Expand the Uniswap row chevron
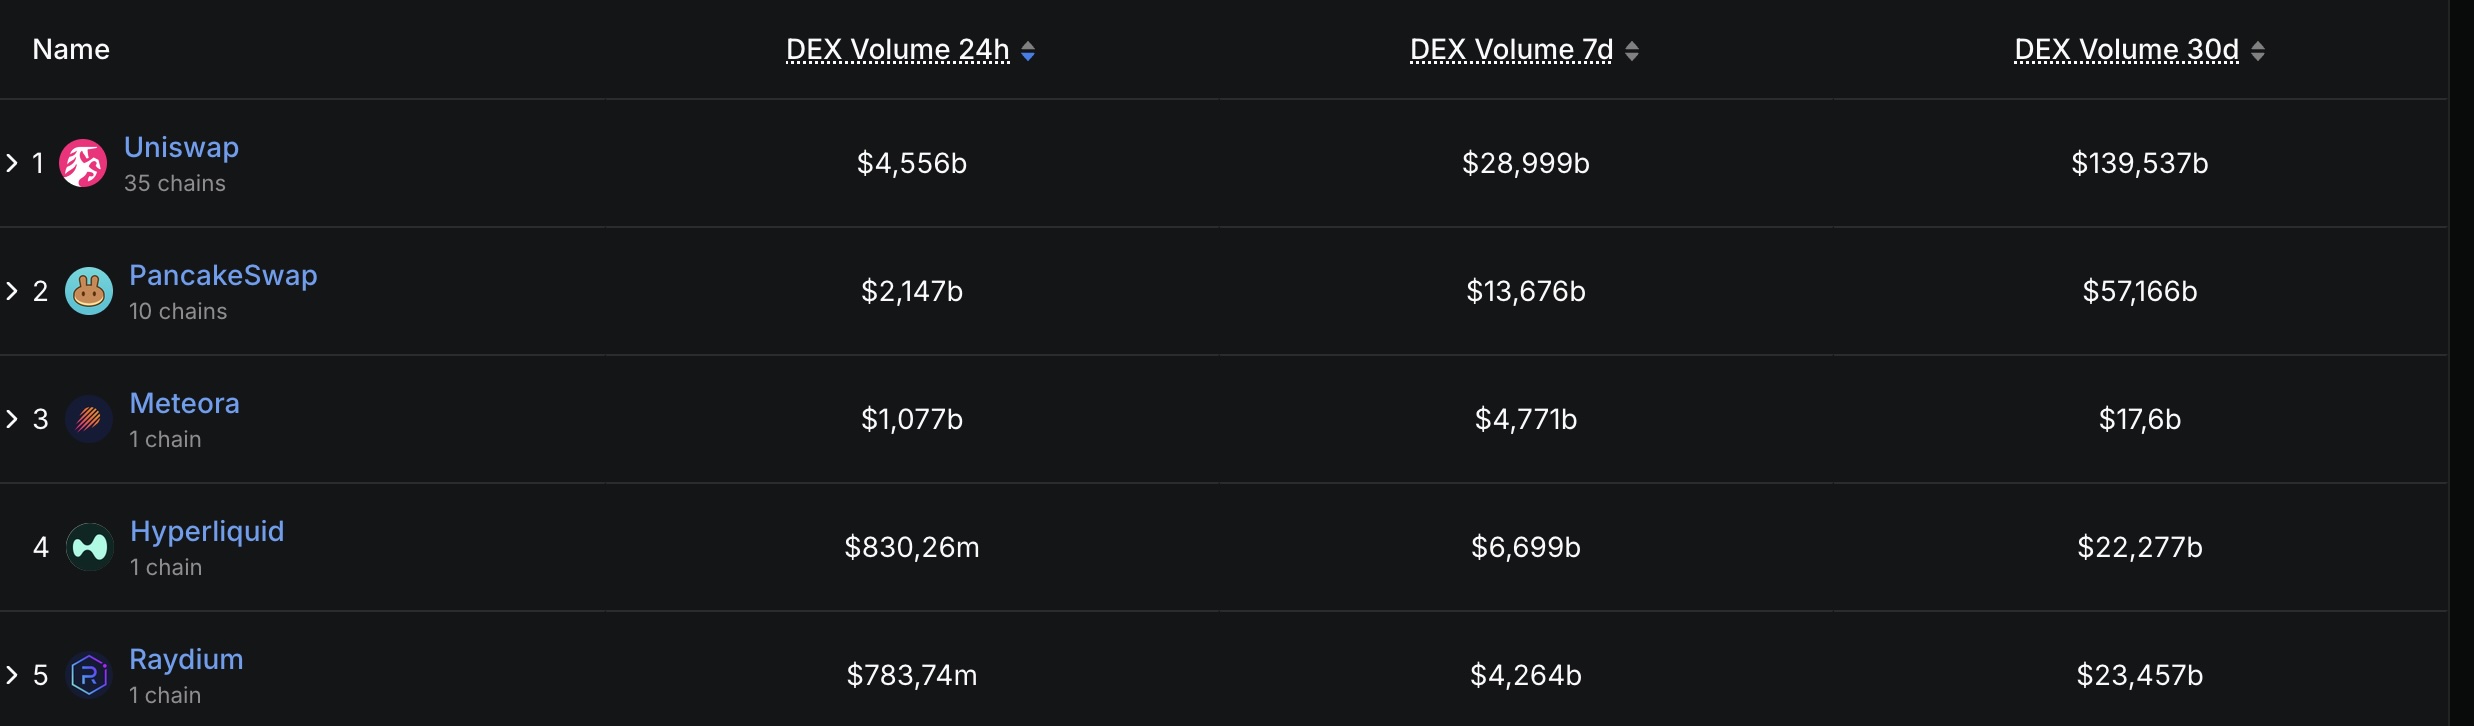Screen dimensions: 2474x726 [12, 163]
